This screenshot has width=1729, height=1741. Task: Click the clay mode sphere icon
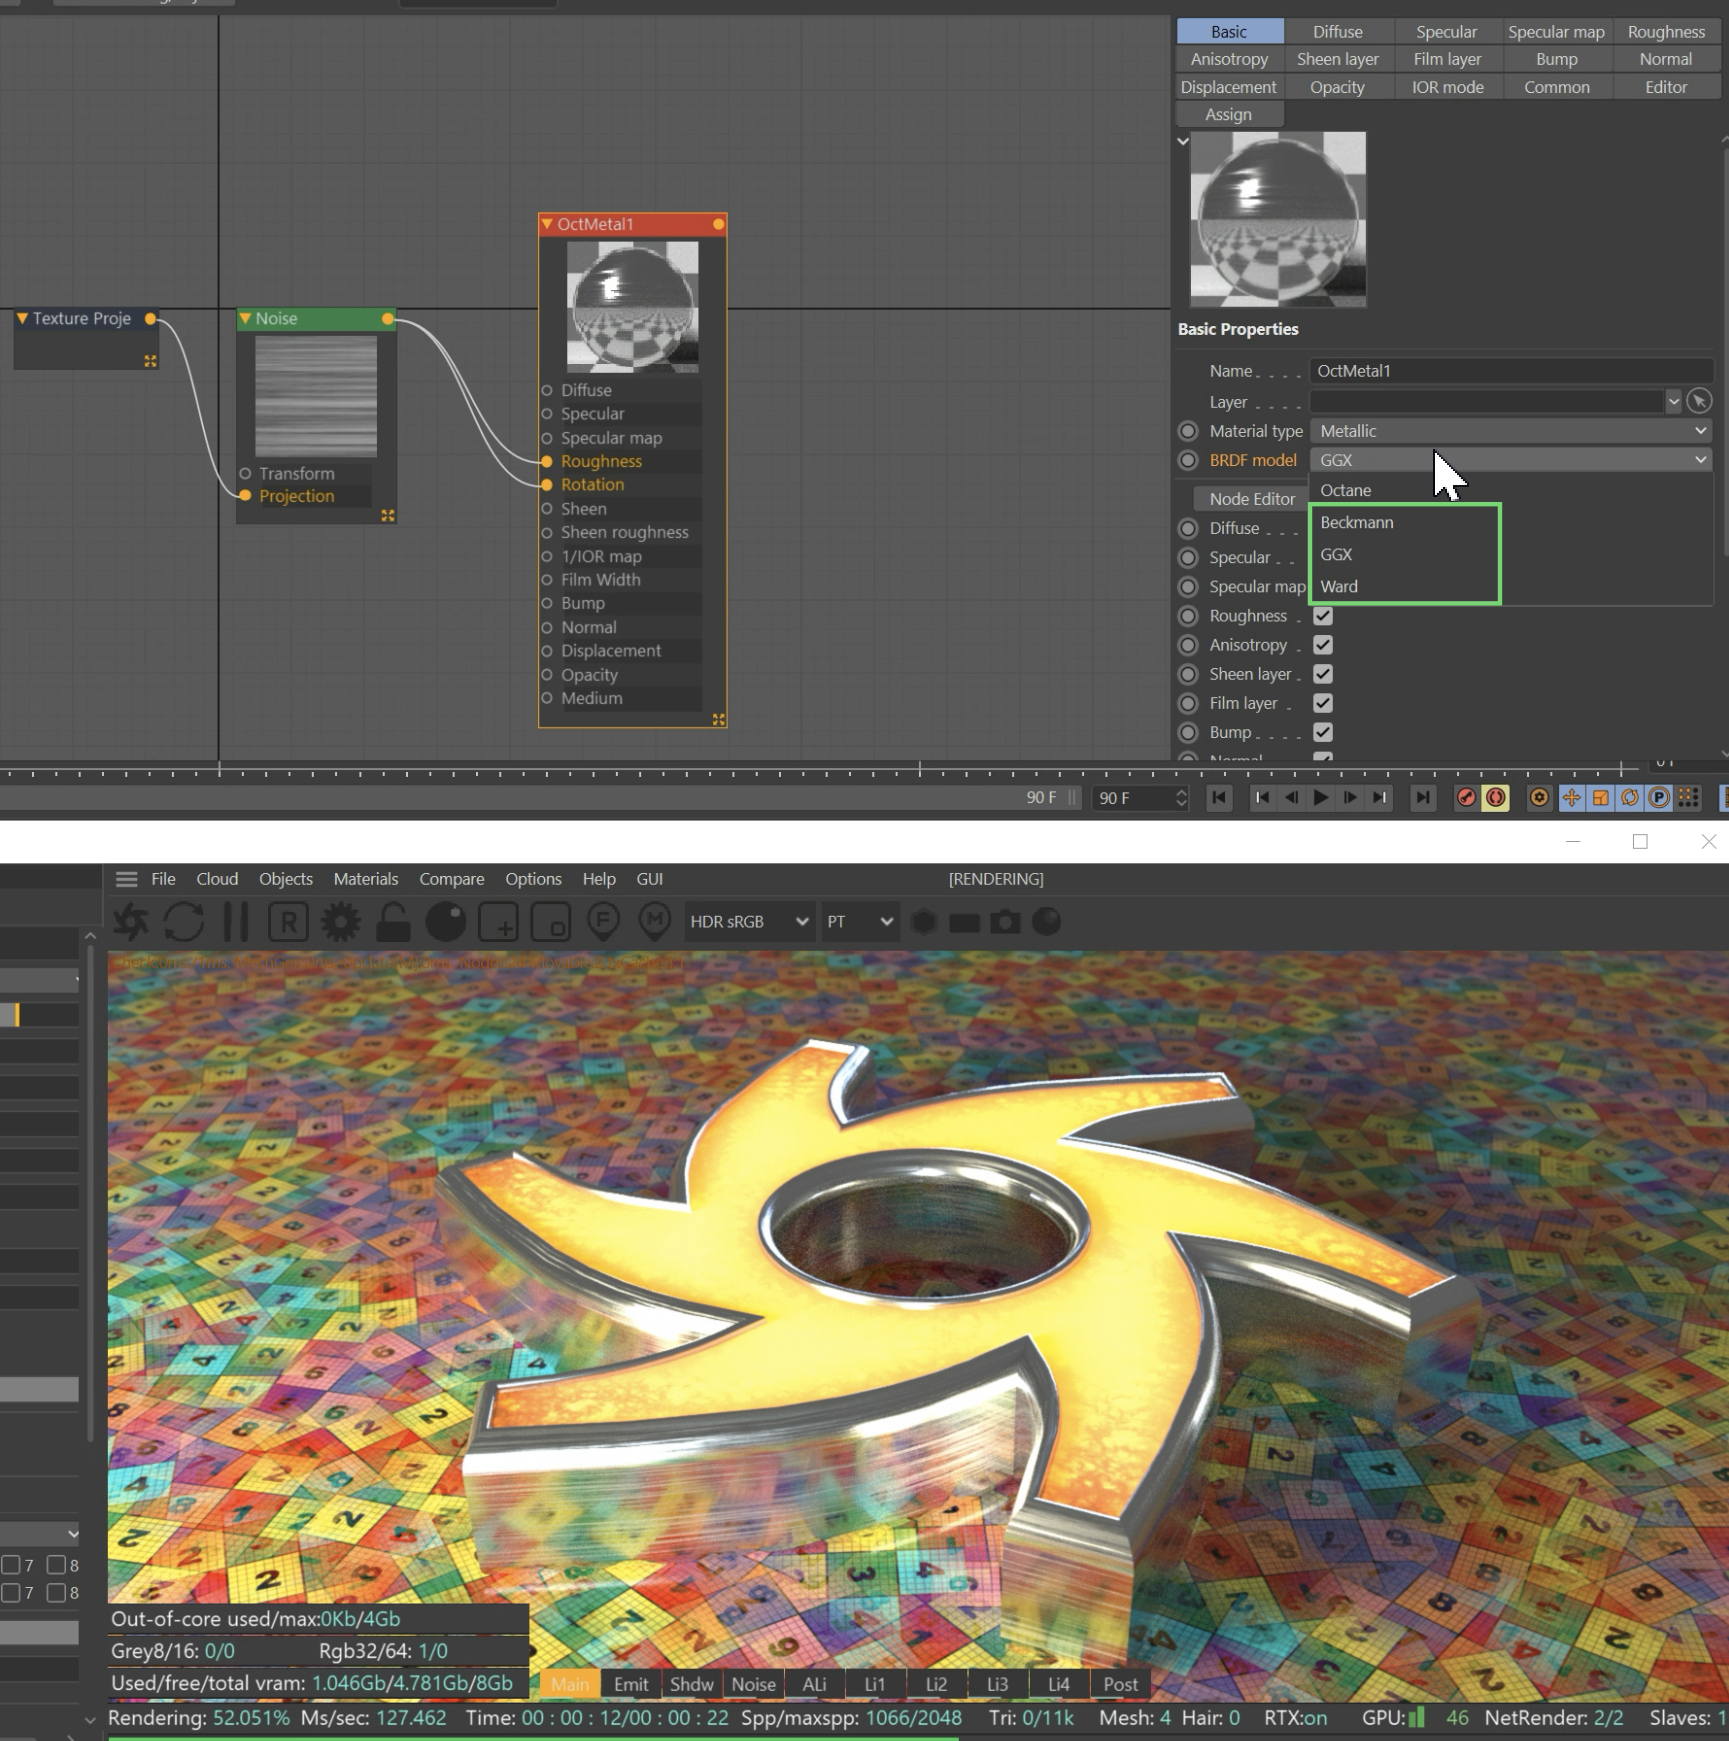click(x=445, y=921)
